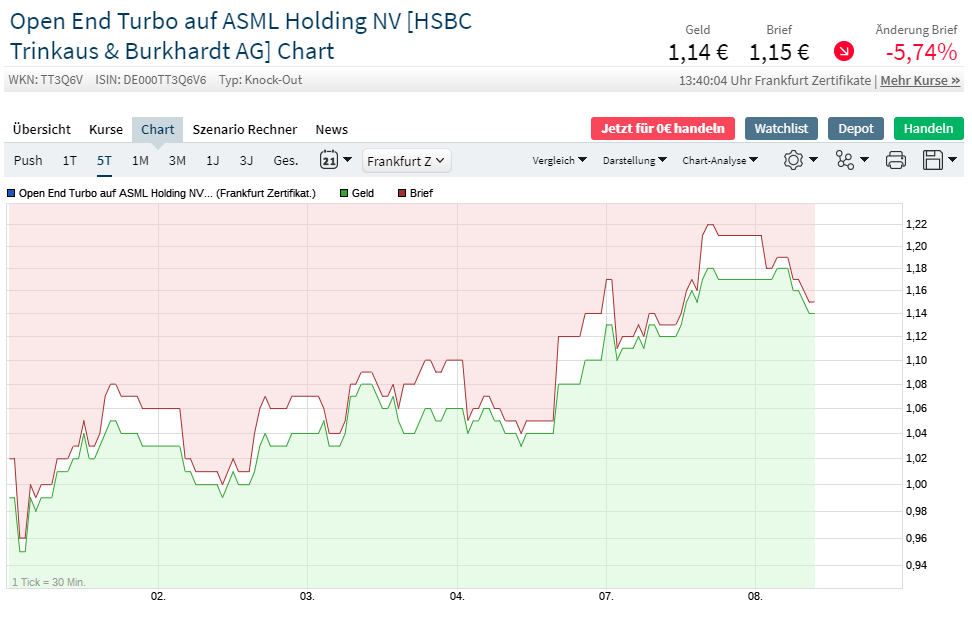Select the Chart tab
The height and width of the screenshot is (620, 972).
click(157, 130)
